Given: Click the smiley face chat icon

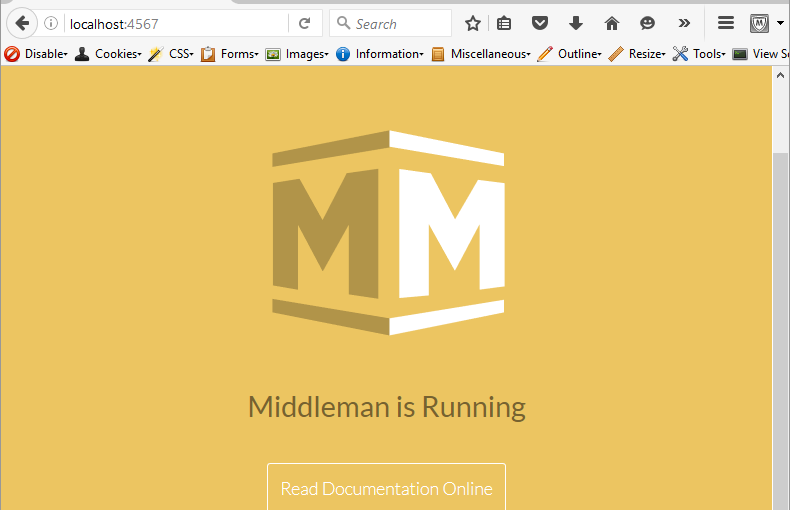Looking at the screenshot, I should click(x=647, y=23).
